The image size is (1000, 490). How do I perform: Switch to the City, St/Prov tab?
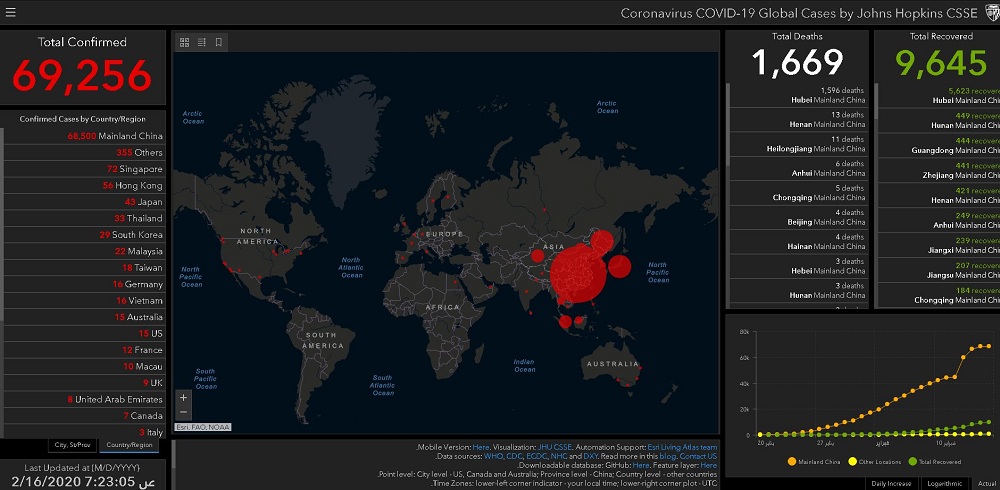(x=75, y=445)
